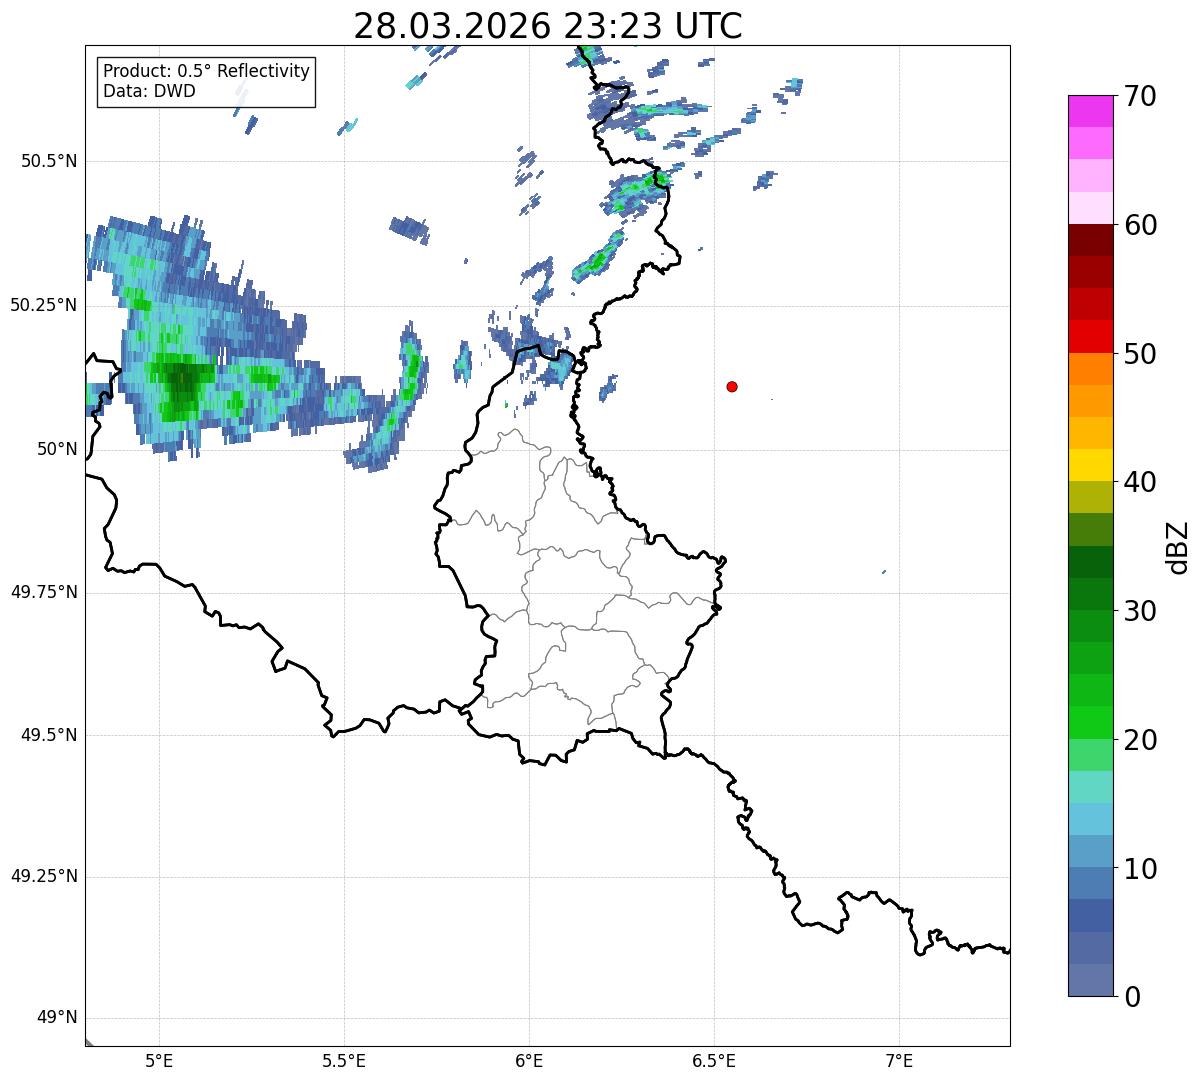Click the latitude label '49.75°N'
The height and width of the screenshot is (1081, 1202).
coord(44,592)
